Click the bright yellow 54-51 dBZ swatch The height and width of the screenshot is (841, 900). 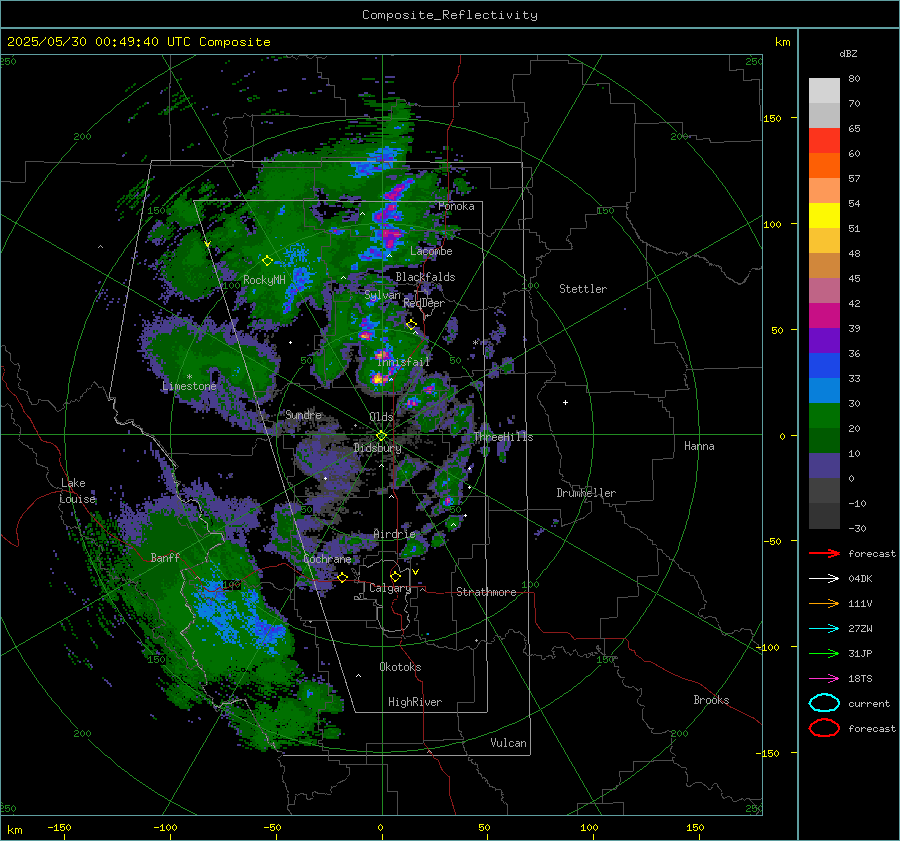[824, 216]
